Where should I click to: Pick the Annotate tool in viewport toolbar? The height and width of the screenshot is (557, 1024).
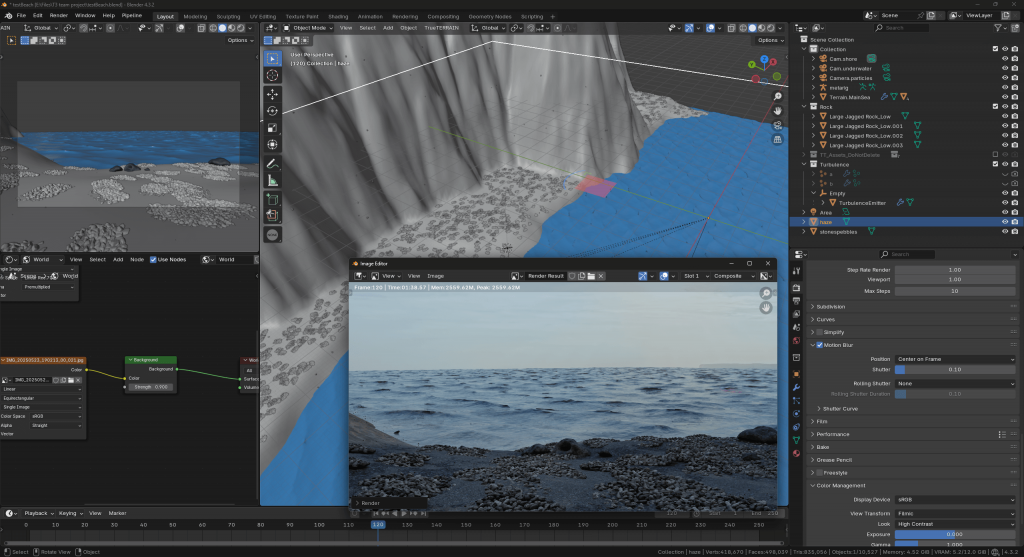coord(272,162)
